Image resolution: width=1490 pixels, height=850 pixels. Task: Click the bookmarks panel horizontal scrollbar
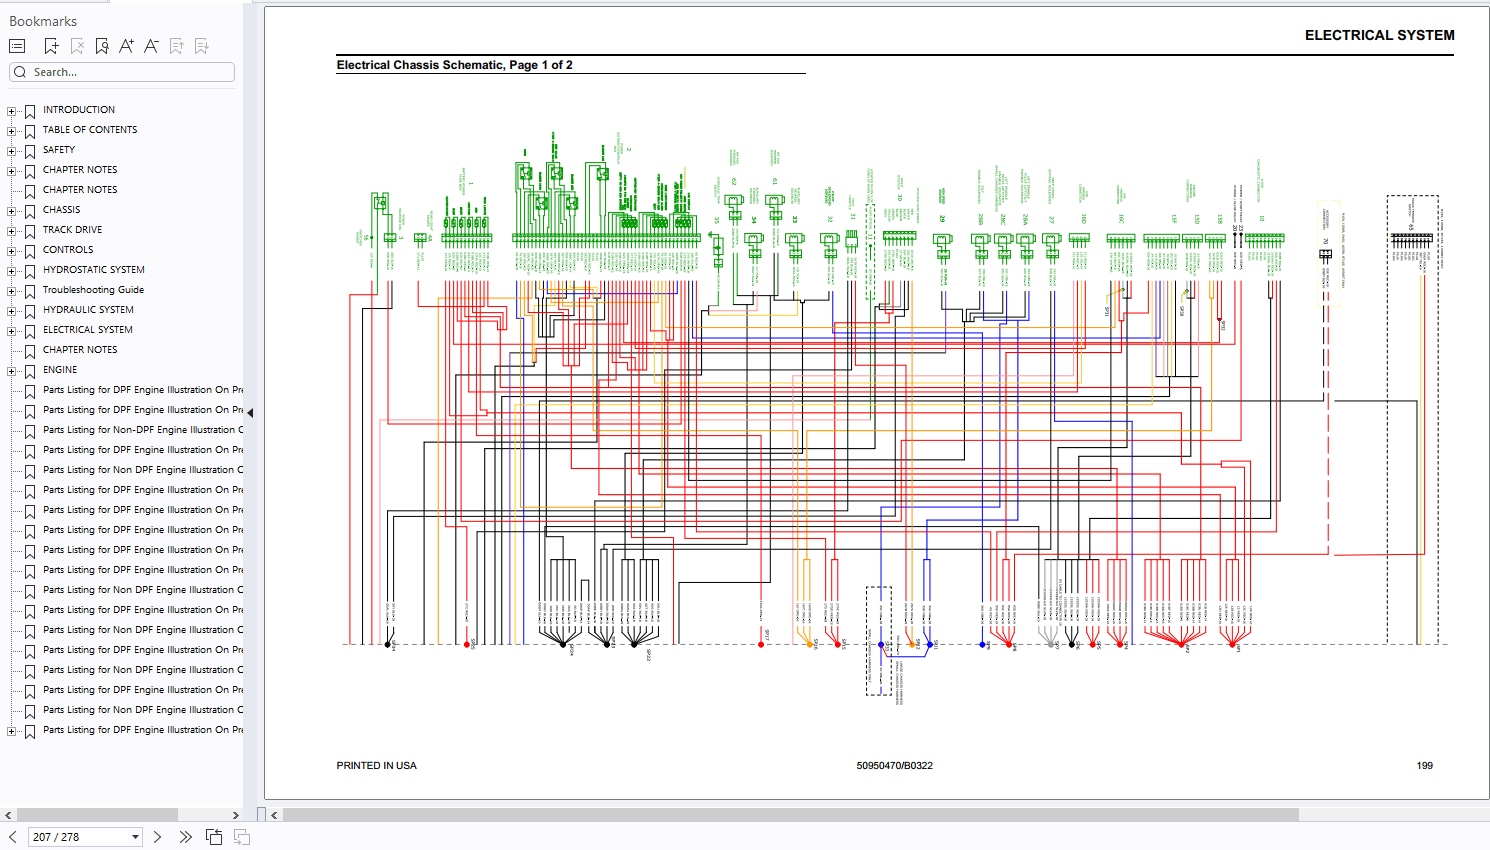[x=122, y=815]
